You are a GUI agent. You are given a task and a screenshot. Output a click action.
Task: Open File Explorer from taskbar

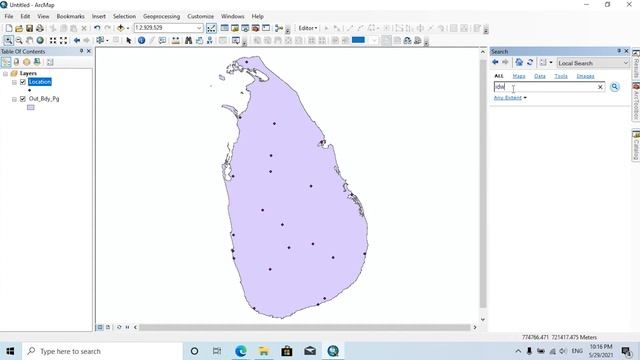tap(264, 351)
